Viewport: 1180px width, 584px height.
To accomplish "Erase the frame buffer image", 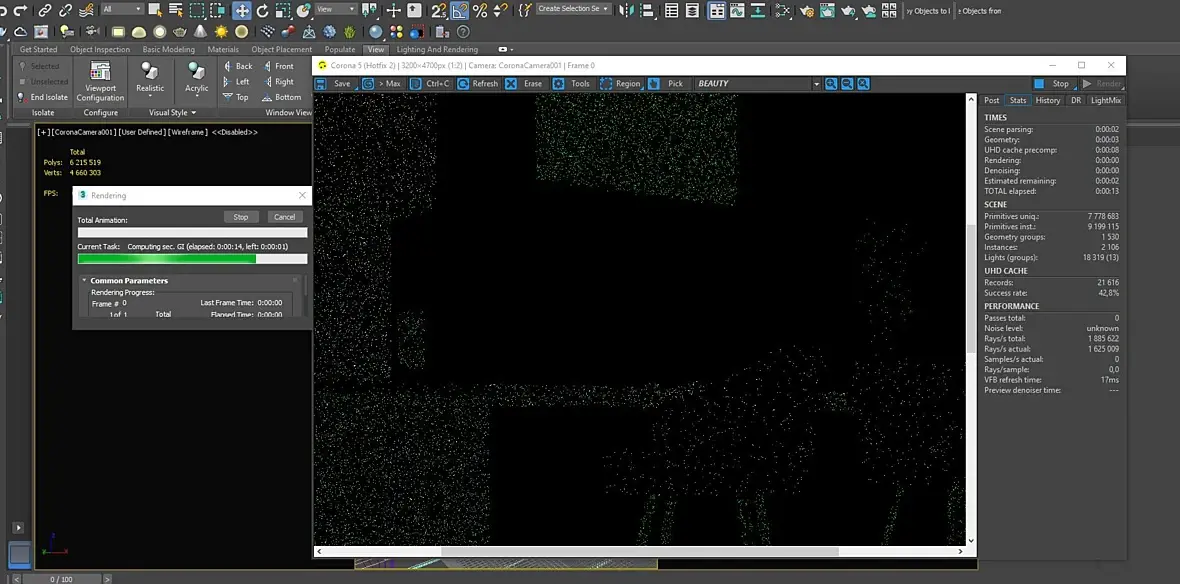I will click(524, 84).
